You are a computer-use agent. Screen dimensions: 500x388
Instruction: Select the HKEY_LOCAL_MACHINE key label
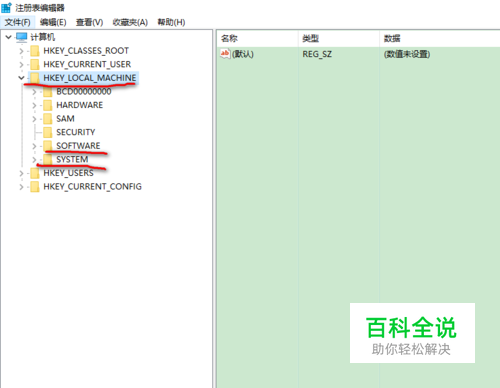(x=90, y=78)
